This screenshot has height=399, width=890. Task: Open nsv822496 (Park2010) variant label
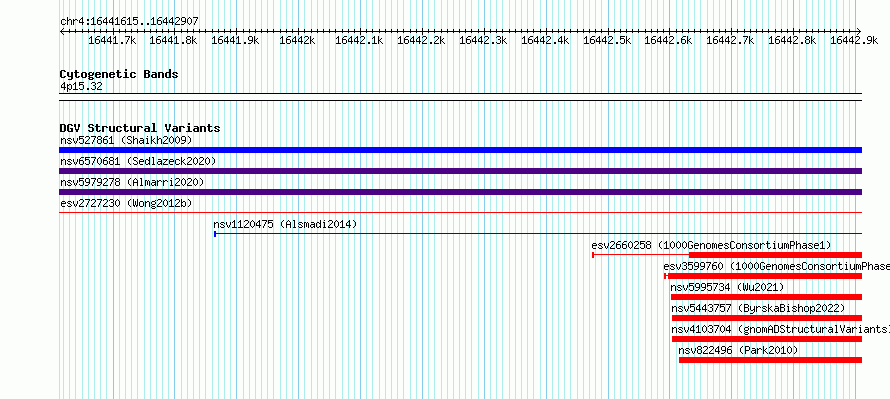point(738,350)
